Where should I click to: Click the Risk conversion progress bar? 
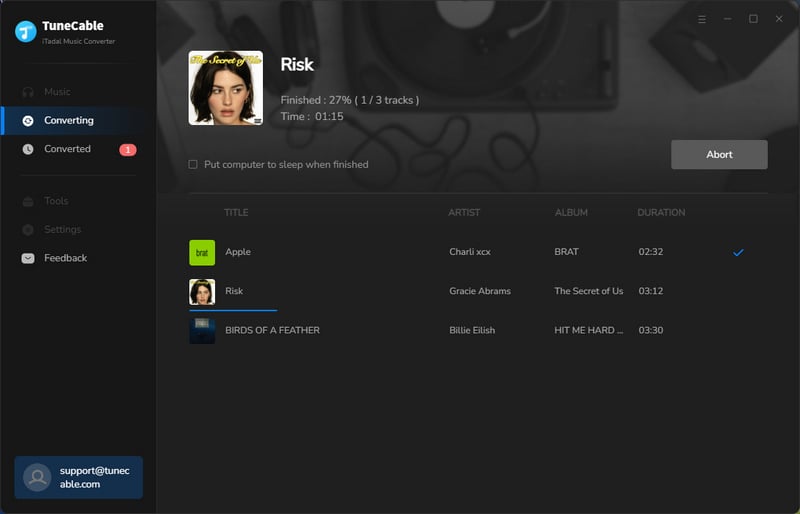pos(233,310)
